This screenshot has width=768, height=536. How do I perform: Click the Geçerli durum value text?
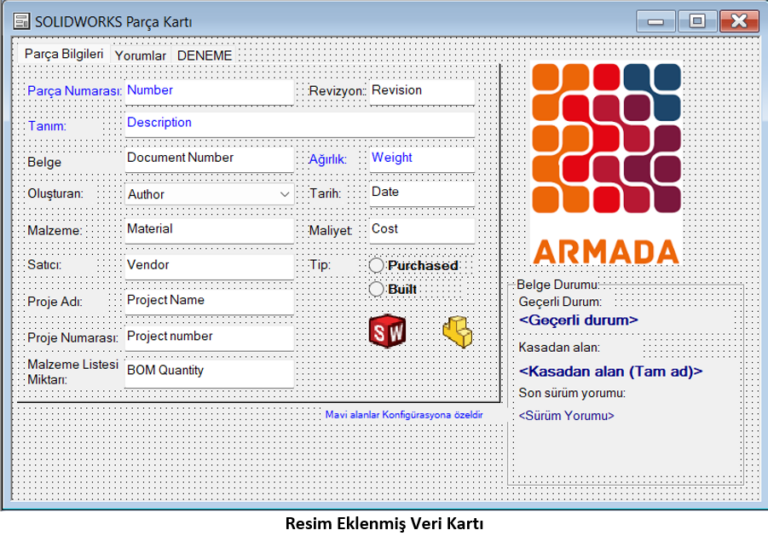578,321
